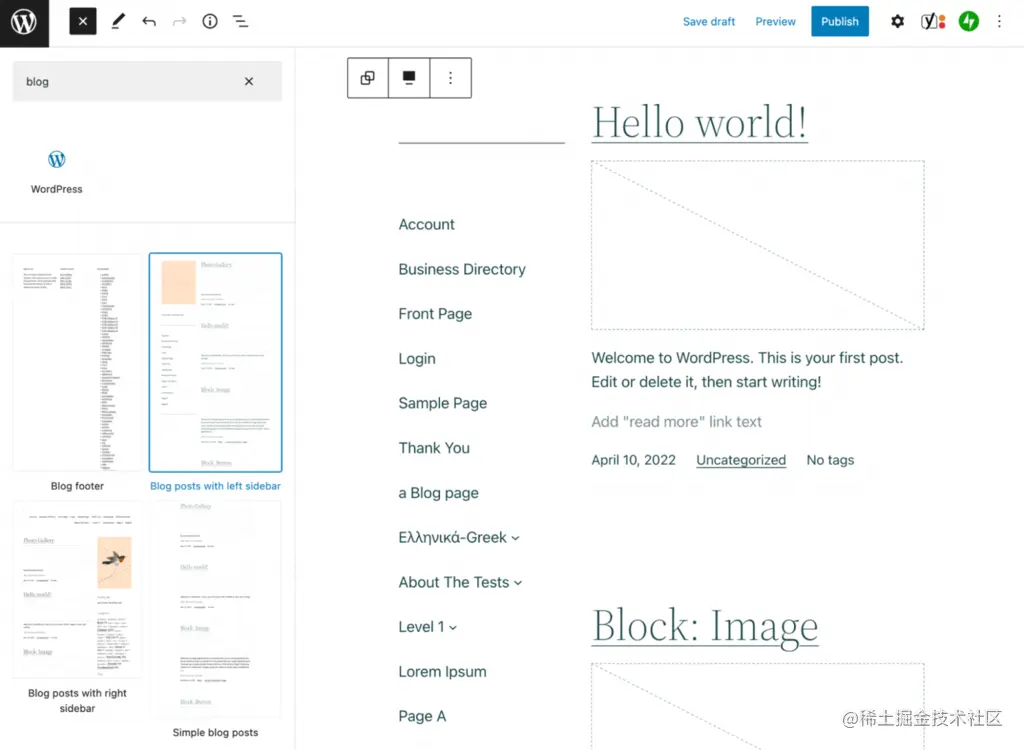Click the Columns block type icon

click(x=368, y=78)
